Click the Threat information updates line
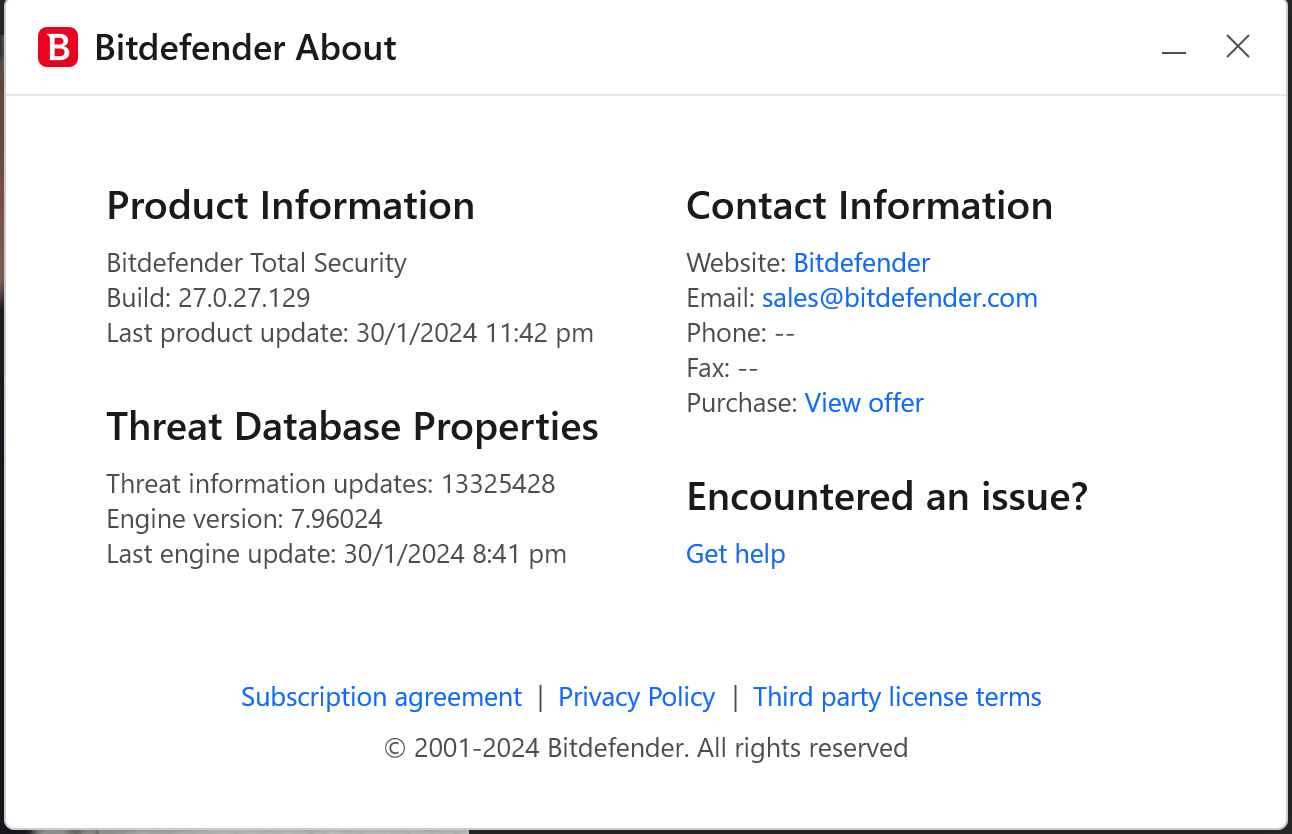This screenshot has width=1292, height=834. click(330, 484)
